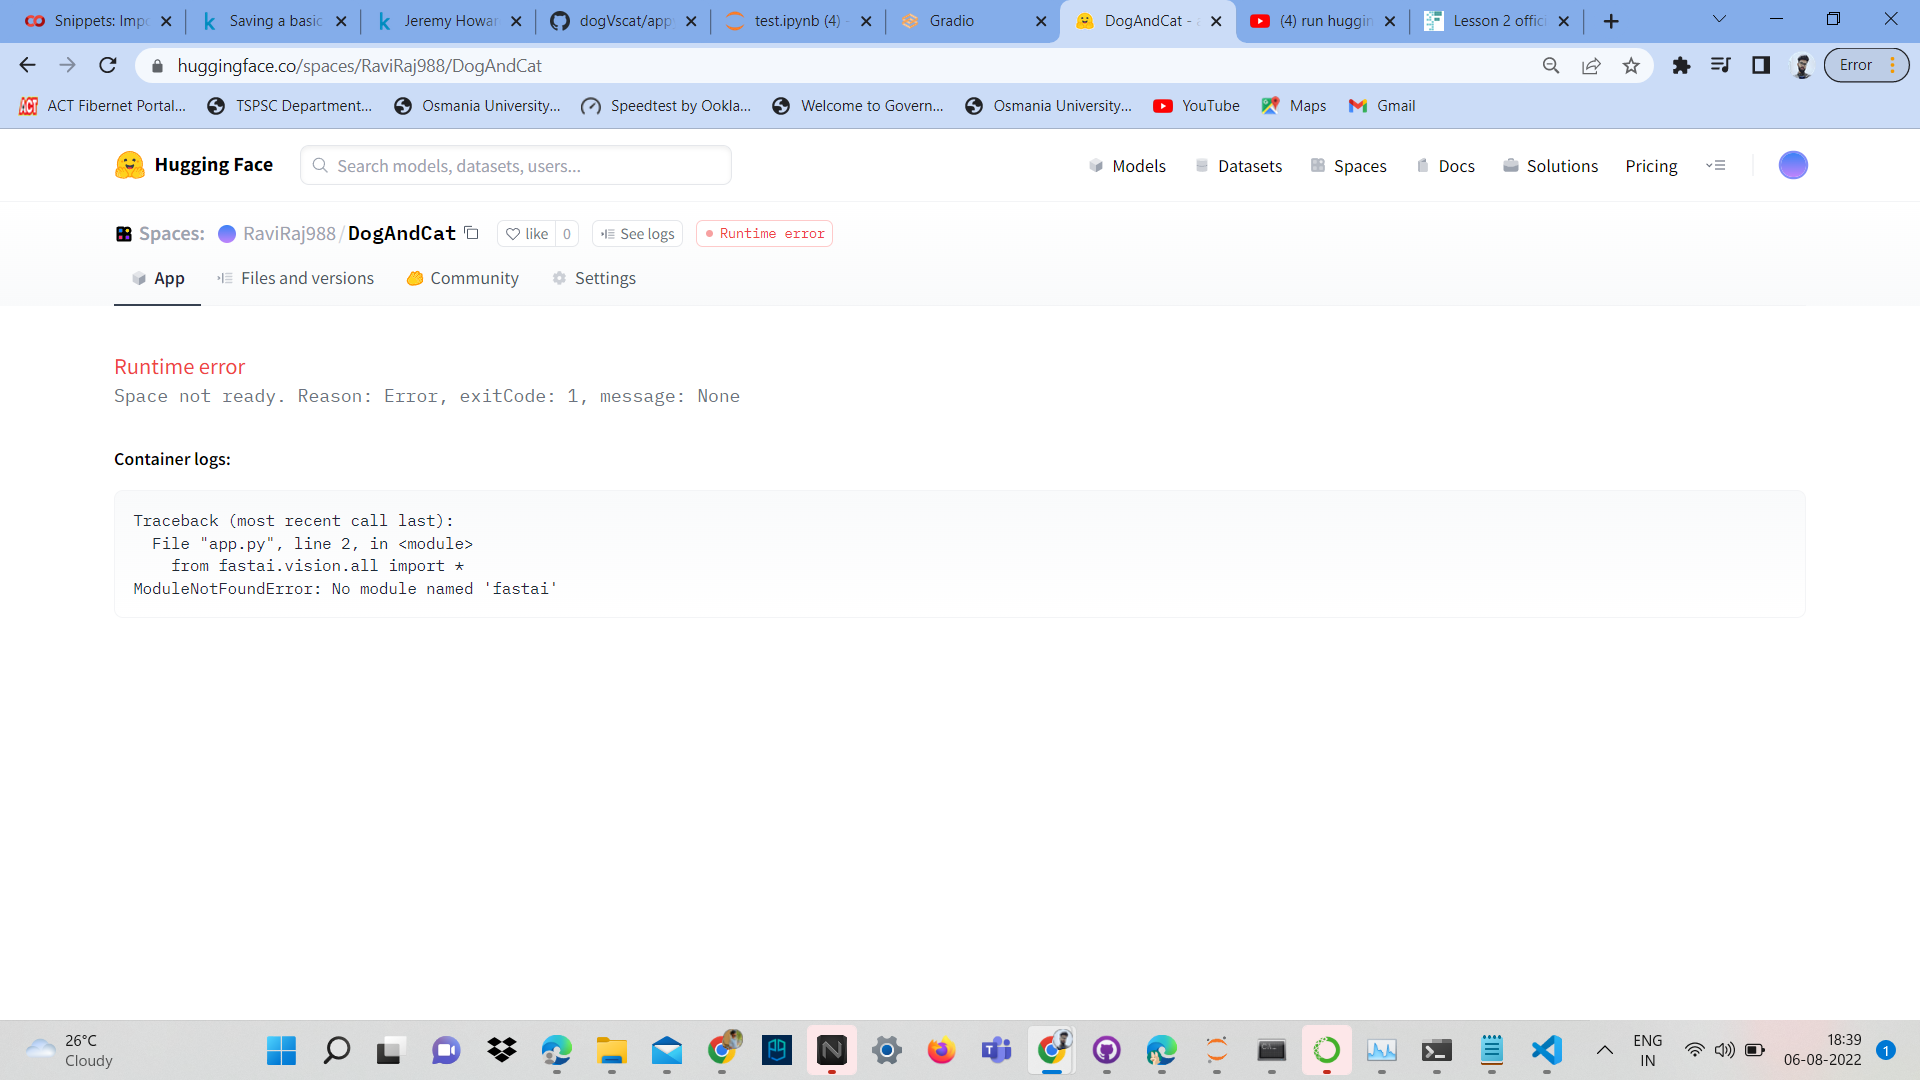Image resolution: width=1920 pixels, height=1080 pixels.
Task: Reload the current page
Action: click(108, 66)
